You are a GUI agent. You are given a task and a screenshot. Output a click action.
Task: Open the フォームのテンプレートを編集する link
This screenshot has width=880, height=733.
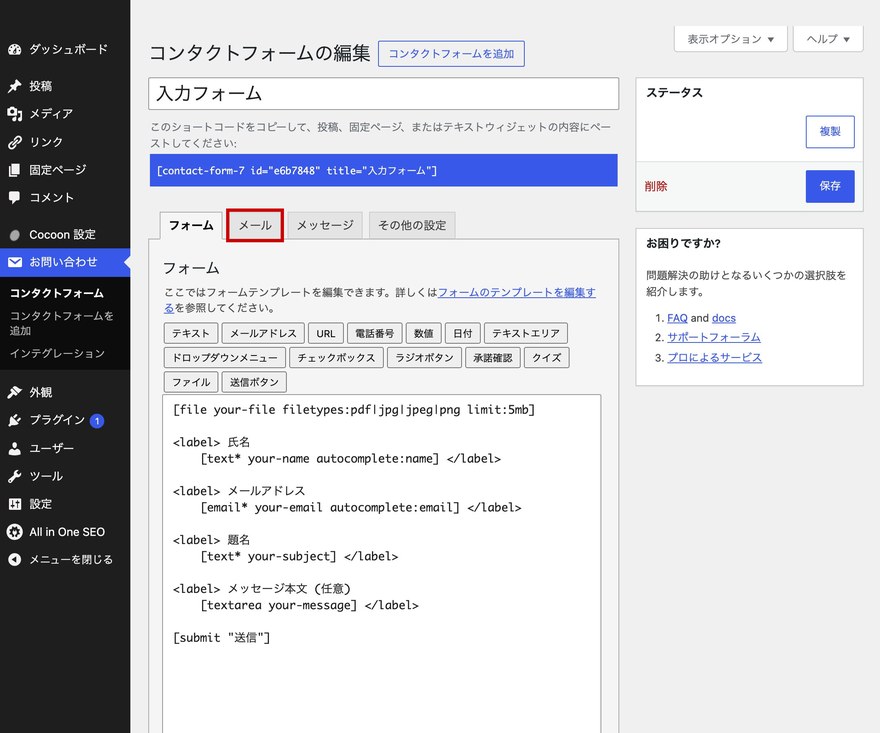click(516, 292)
